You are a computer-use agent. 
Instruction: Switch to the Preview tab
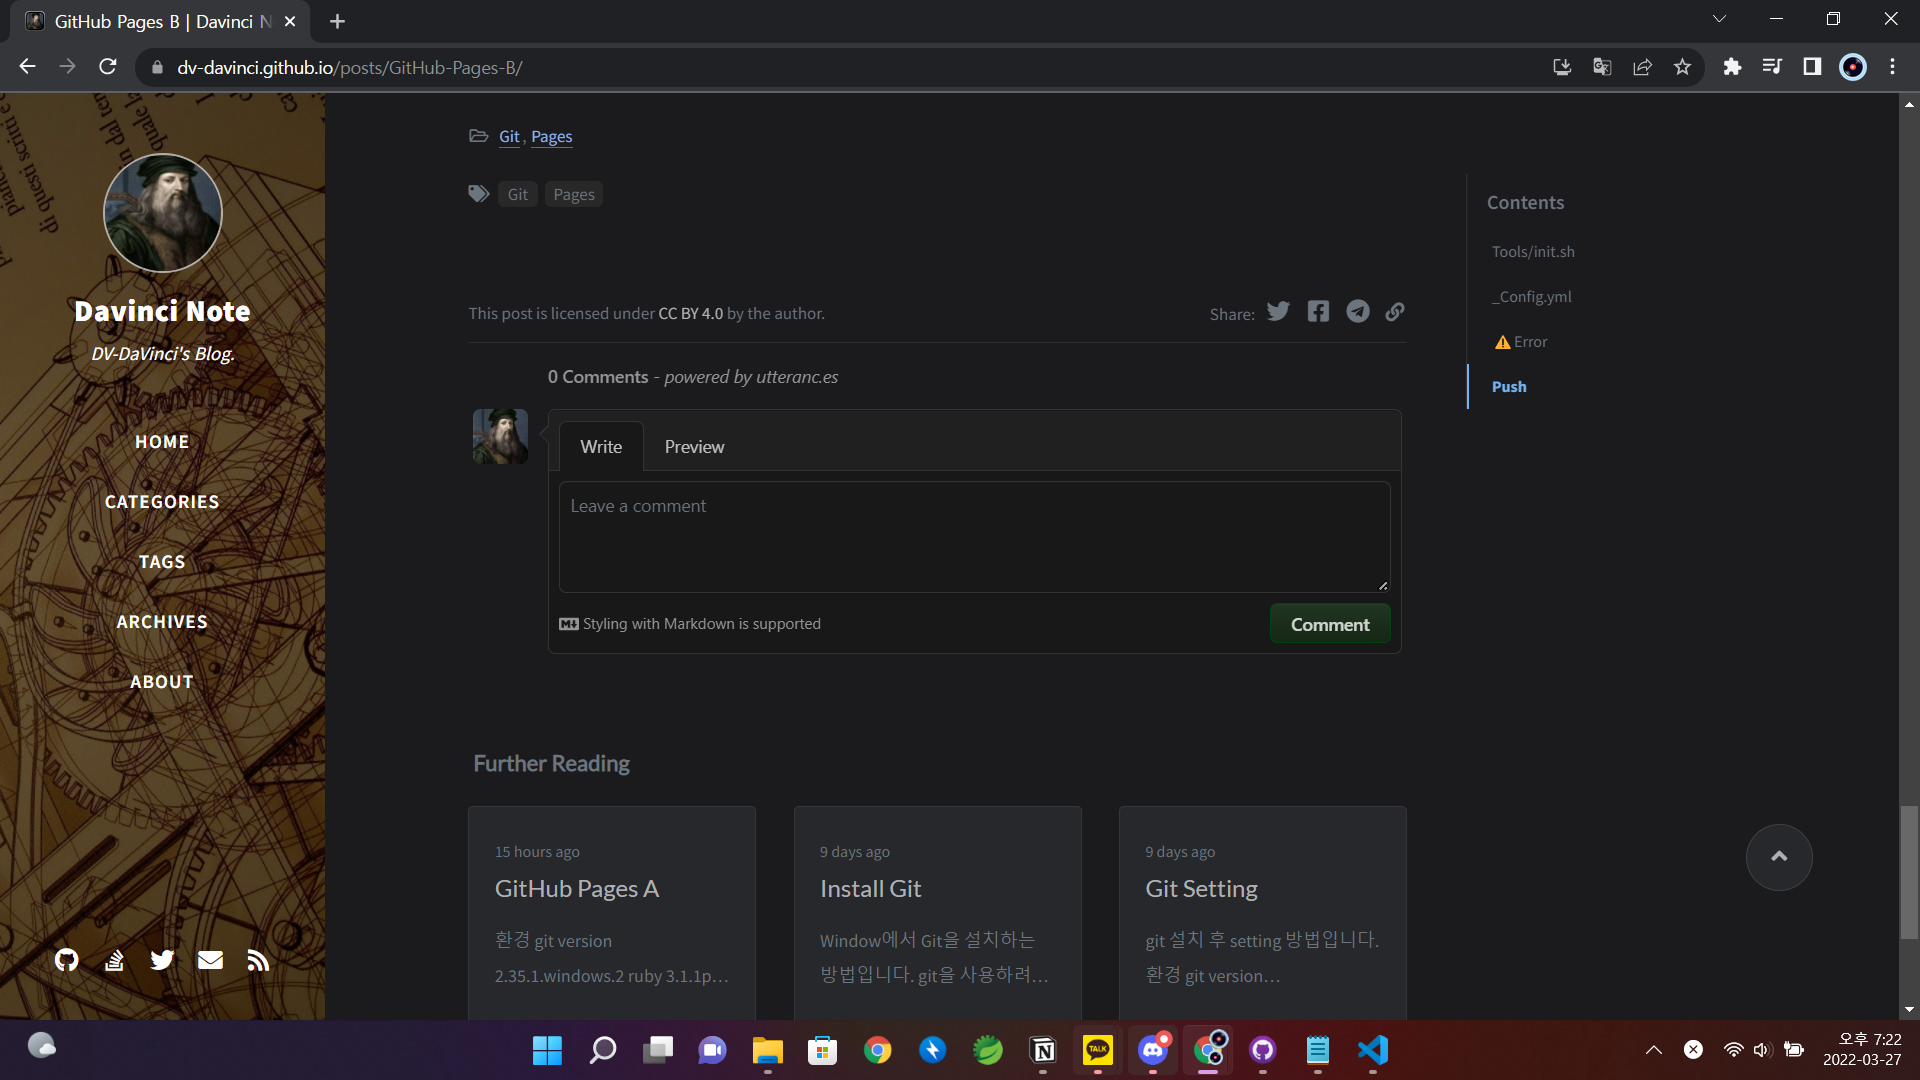(x=694, y=447)
